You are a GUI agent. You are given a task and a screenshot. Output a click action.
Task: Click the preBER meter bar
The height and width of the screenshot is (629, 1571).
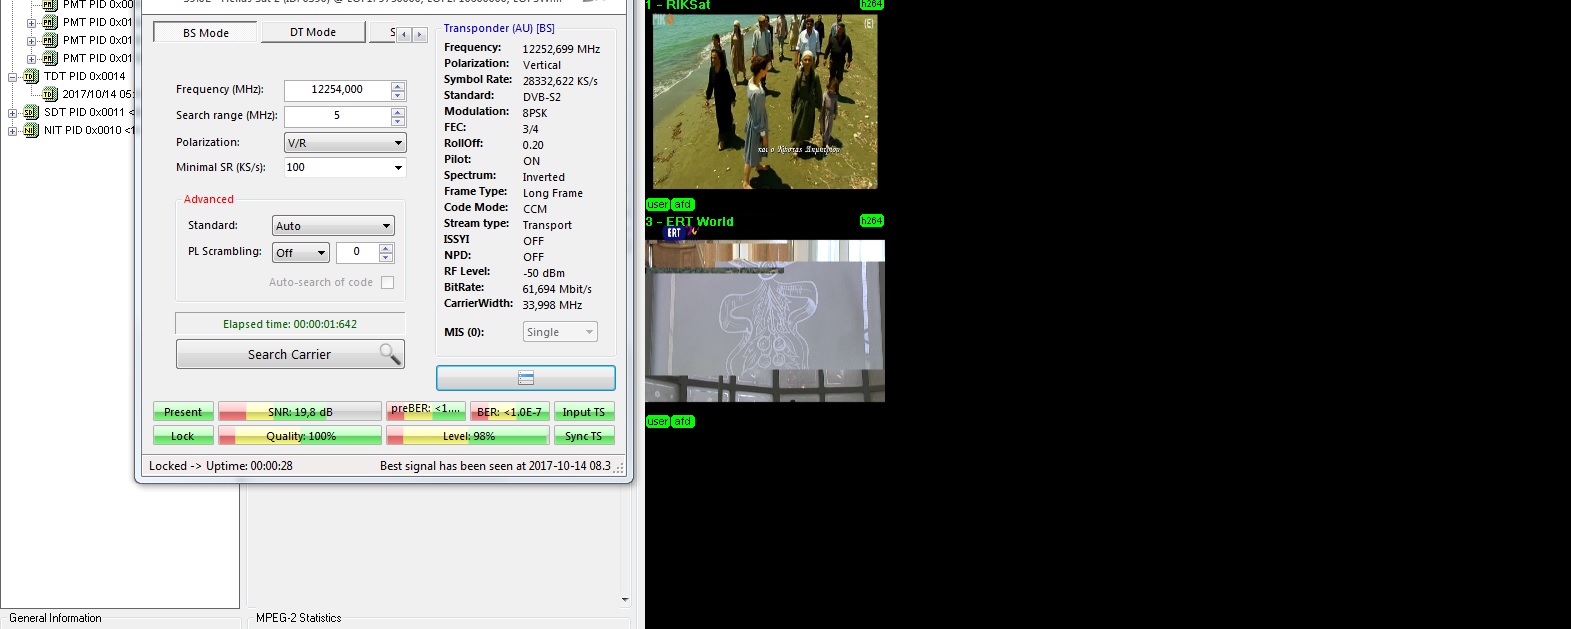(426, 412)
